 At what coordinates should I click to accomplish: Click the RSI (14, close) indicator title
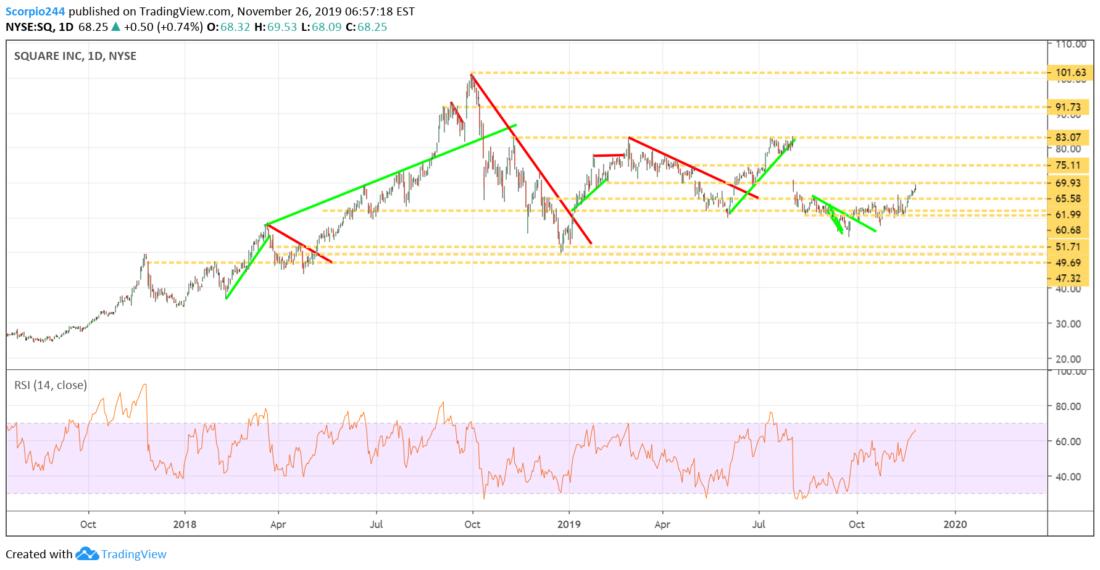[51, 385]
